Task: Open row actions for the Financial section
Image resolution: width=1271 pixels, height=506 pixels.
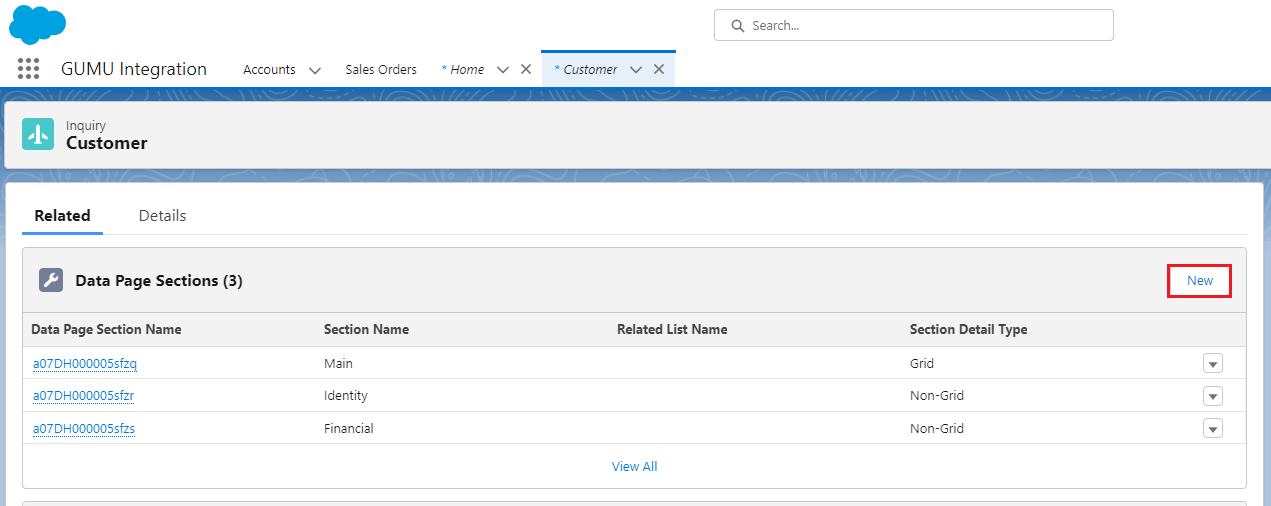Action: 1213,428
